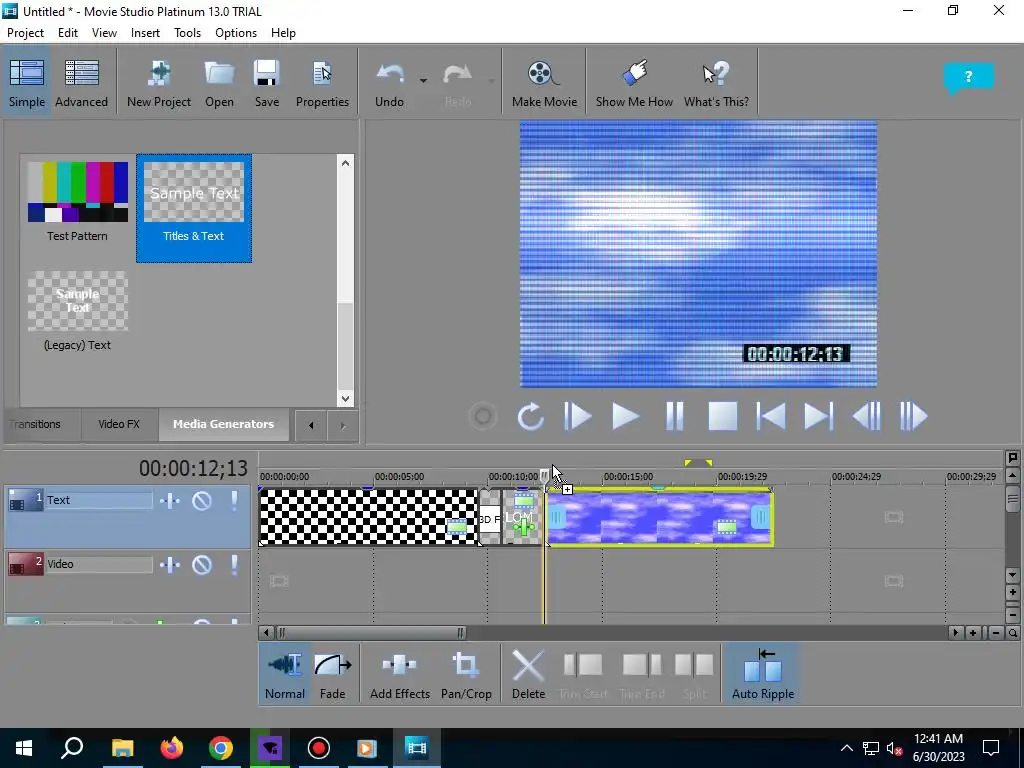The height and width of the screenshot is (768, 1024).
Task: Create a New Project
Action: 159,82
